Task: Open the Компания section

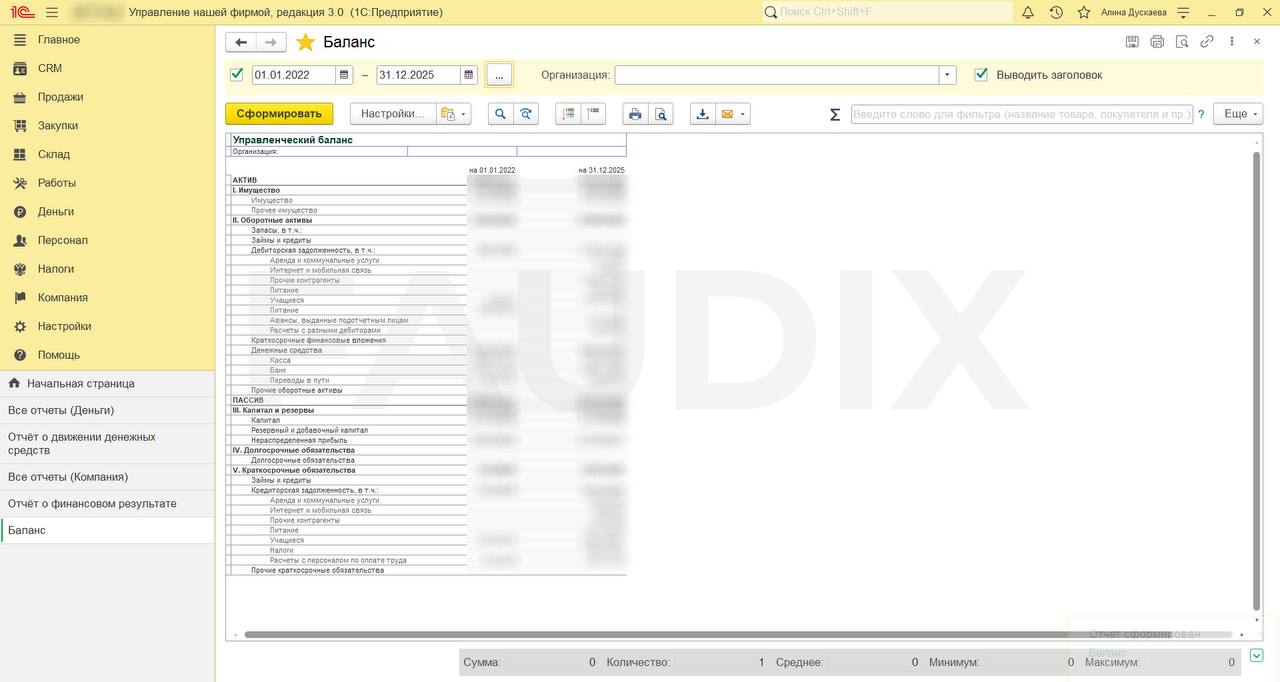Action: [x=107, y=298]
